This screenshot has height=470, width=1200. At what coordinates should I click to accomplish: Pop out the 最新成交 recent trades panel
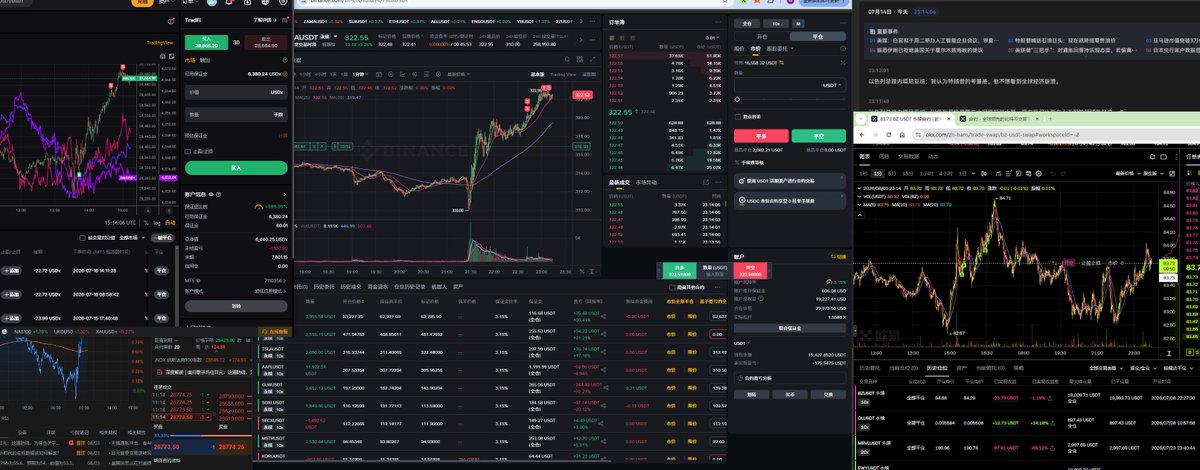(x=706, y=182)
